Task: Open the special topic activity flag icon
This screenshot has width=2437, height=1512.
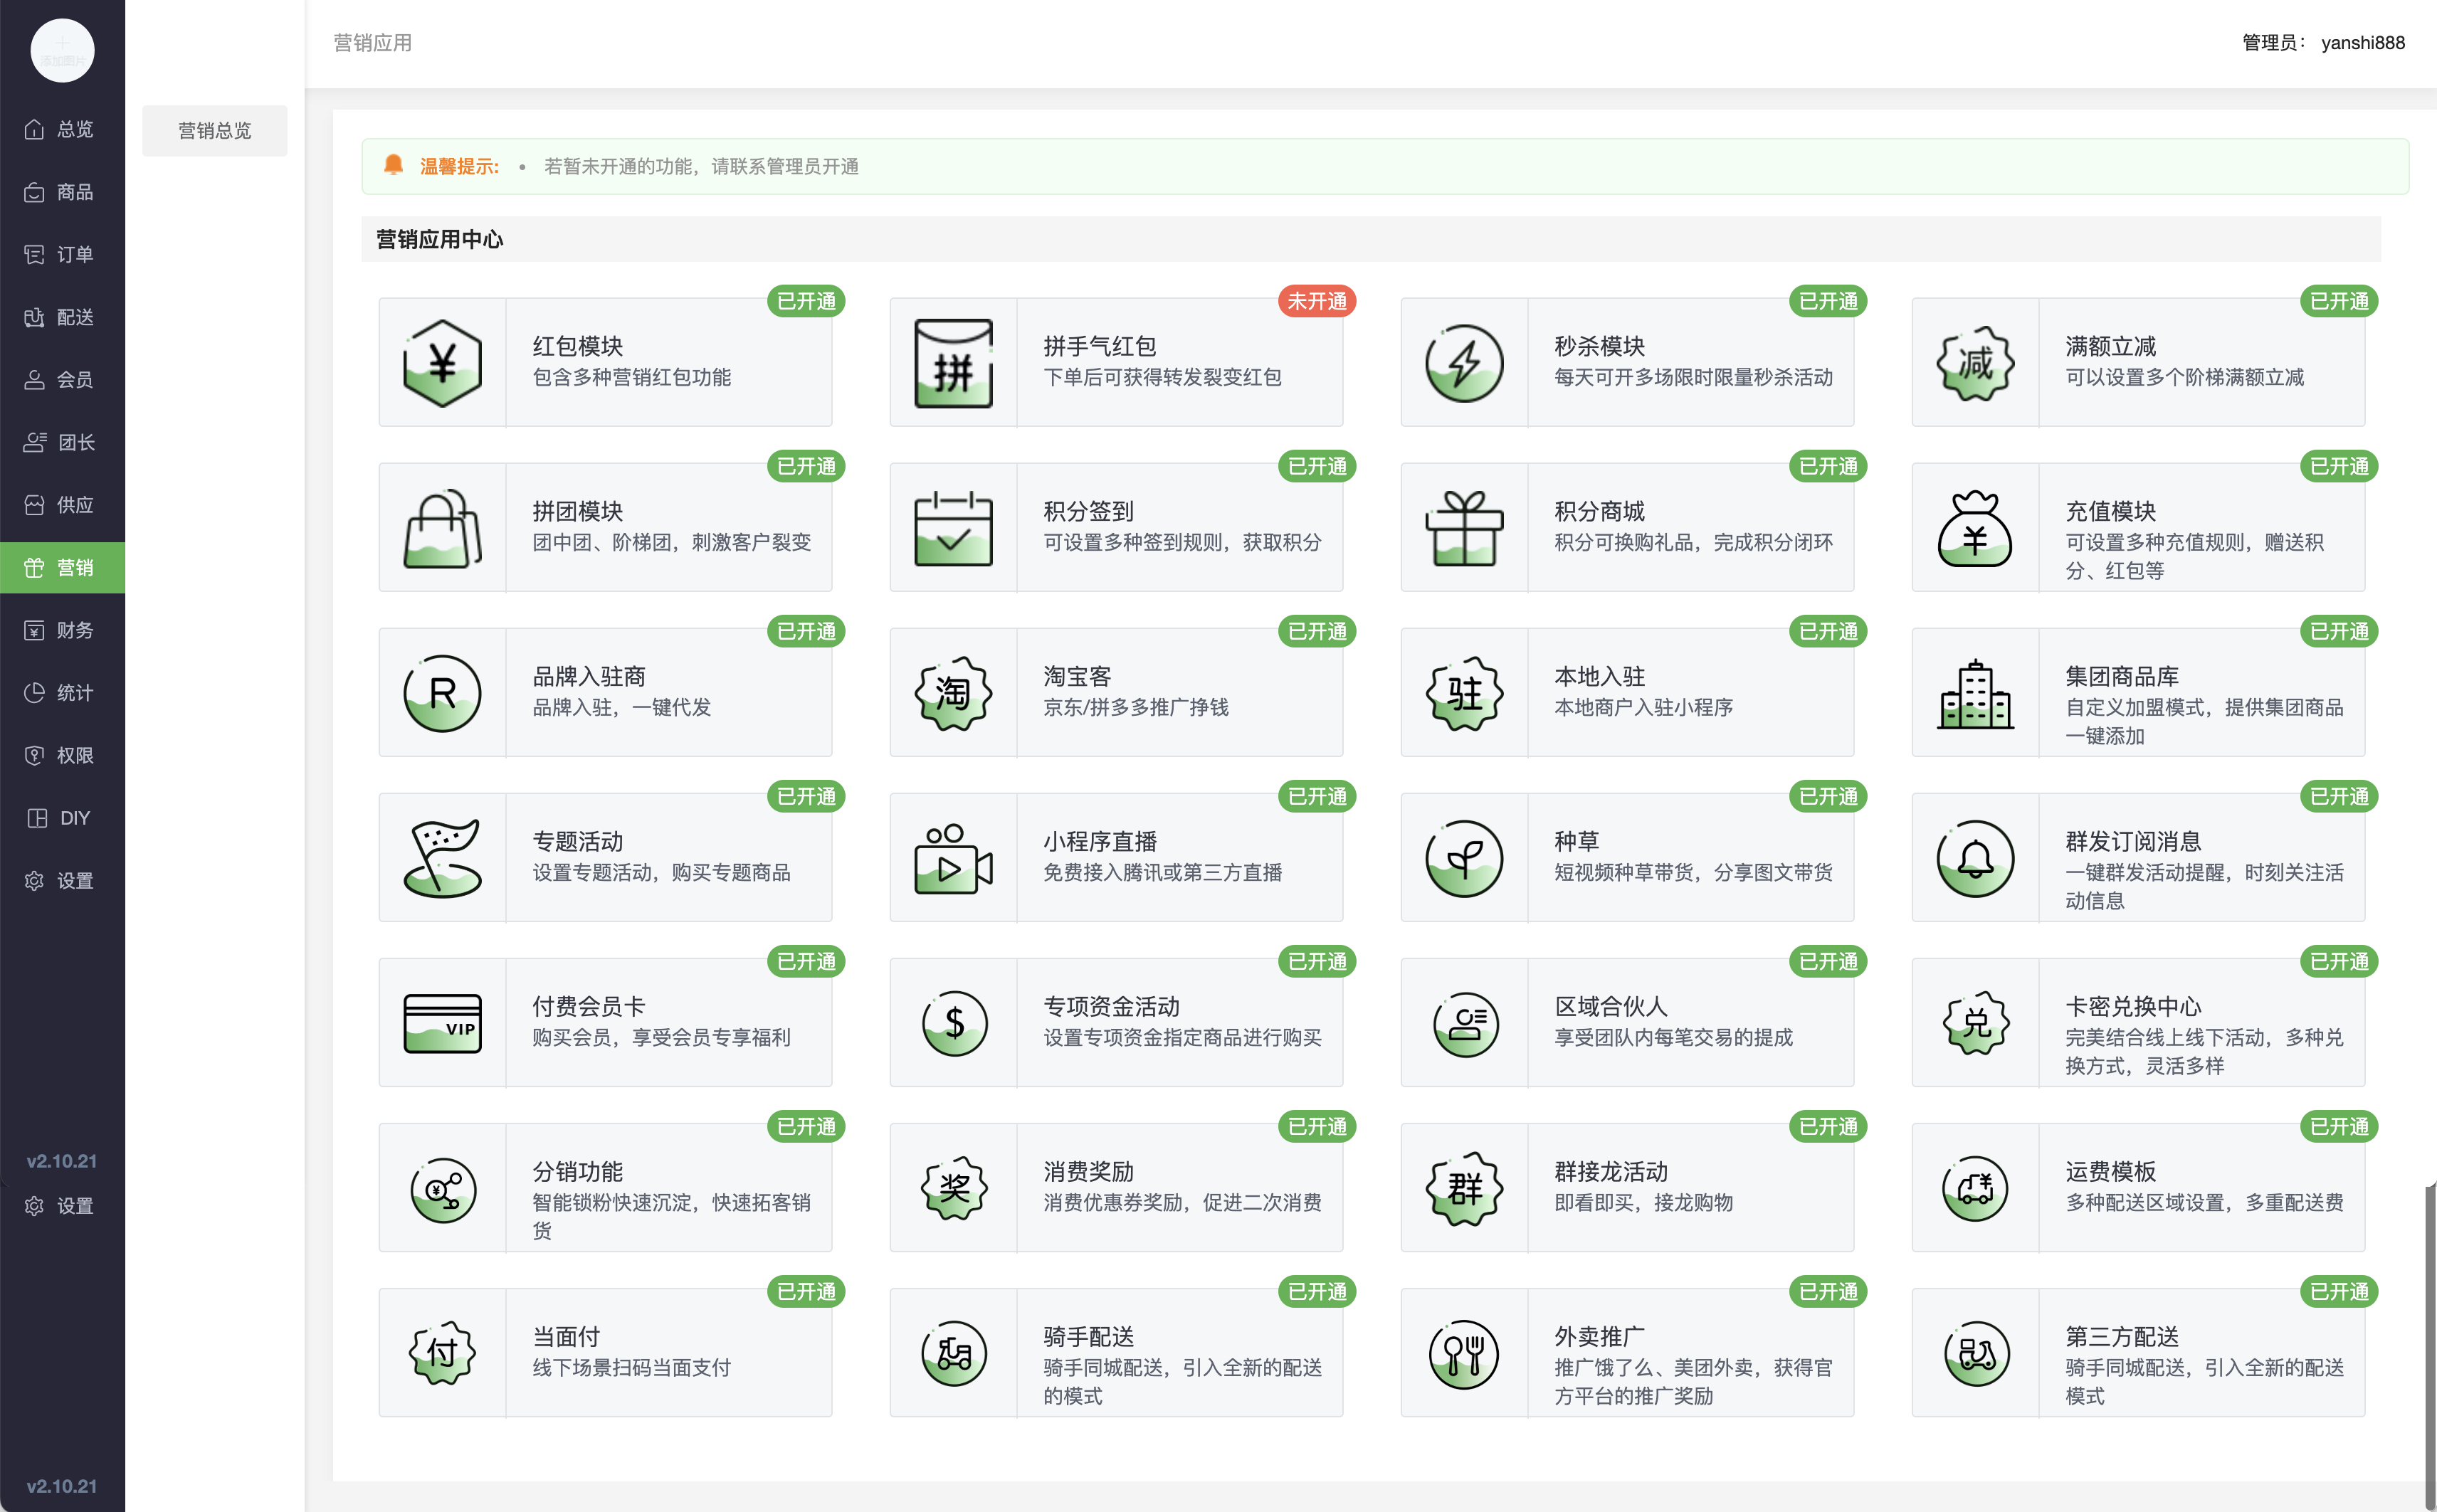Action: 442,858
